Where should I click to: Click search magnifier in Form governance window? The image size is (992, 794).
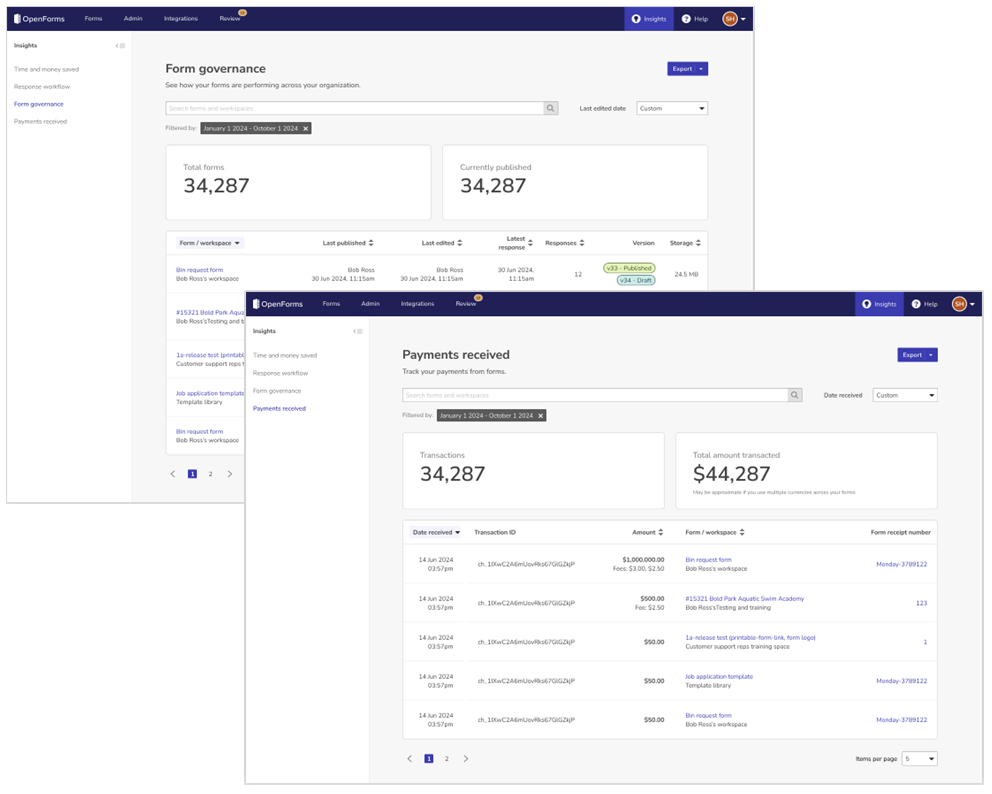[x=550, y=108]
